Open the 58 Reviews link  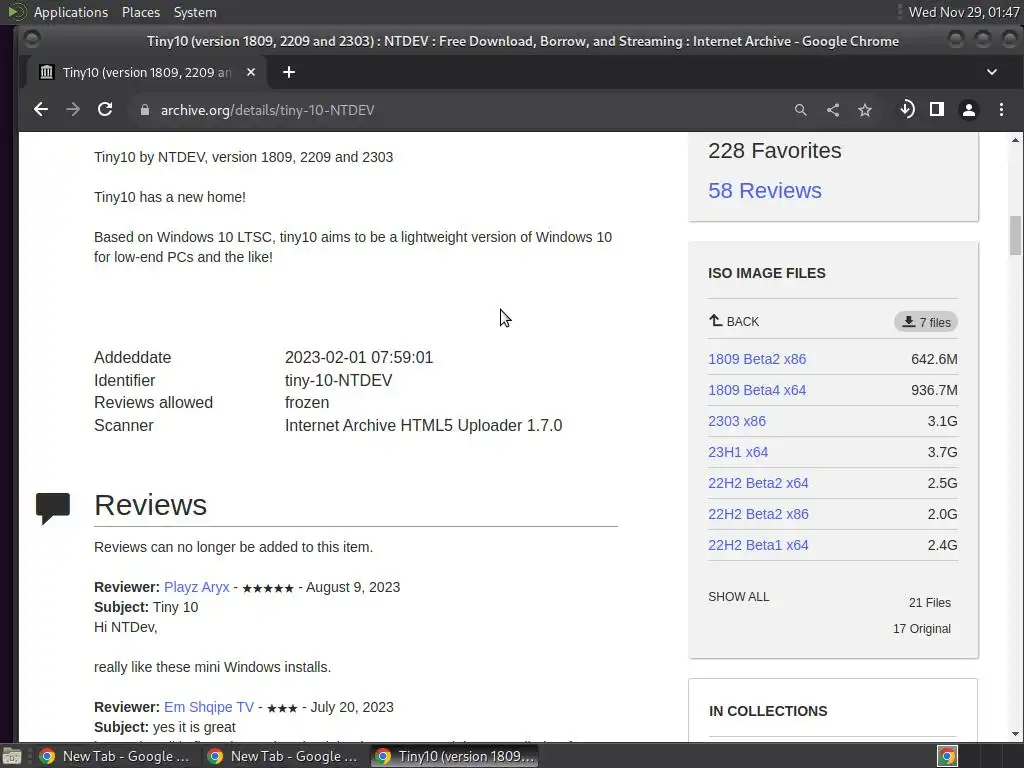pos(765,190)
